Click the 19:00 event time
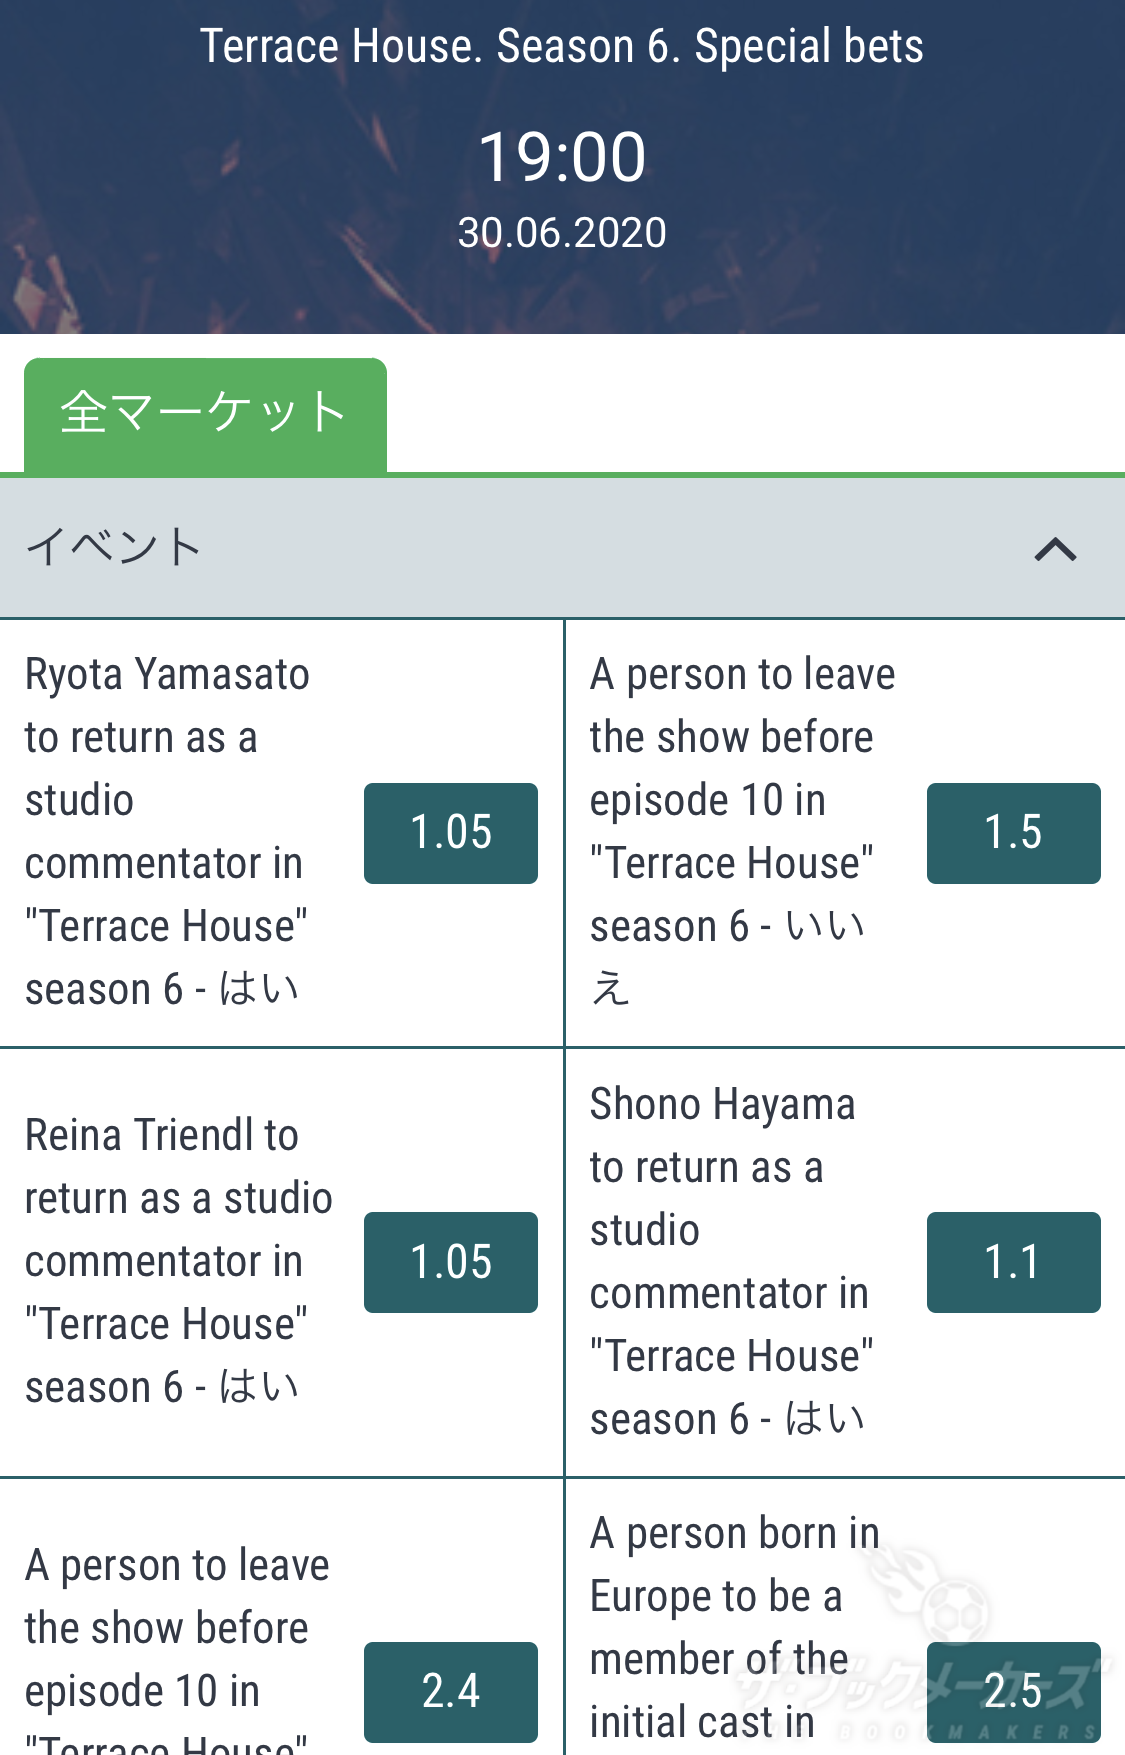Image resolution: width=1125 pixels, height=1755 pixels. pyautogui.click(x=562, y=157)
